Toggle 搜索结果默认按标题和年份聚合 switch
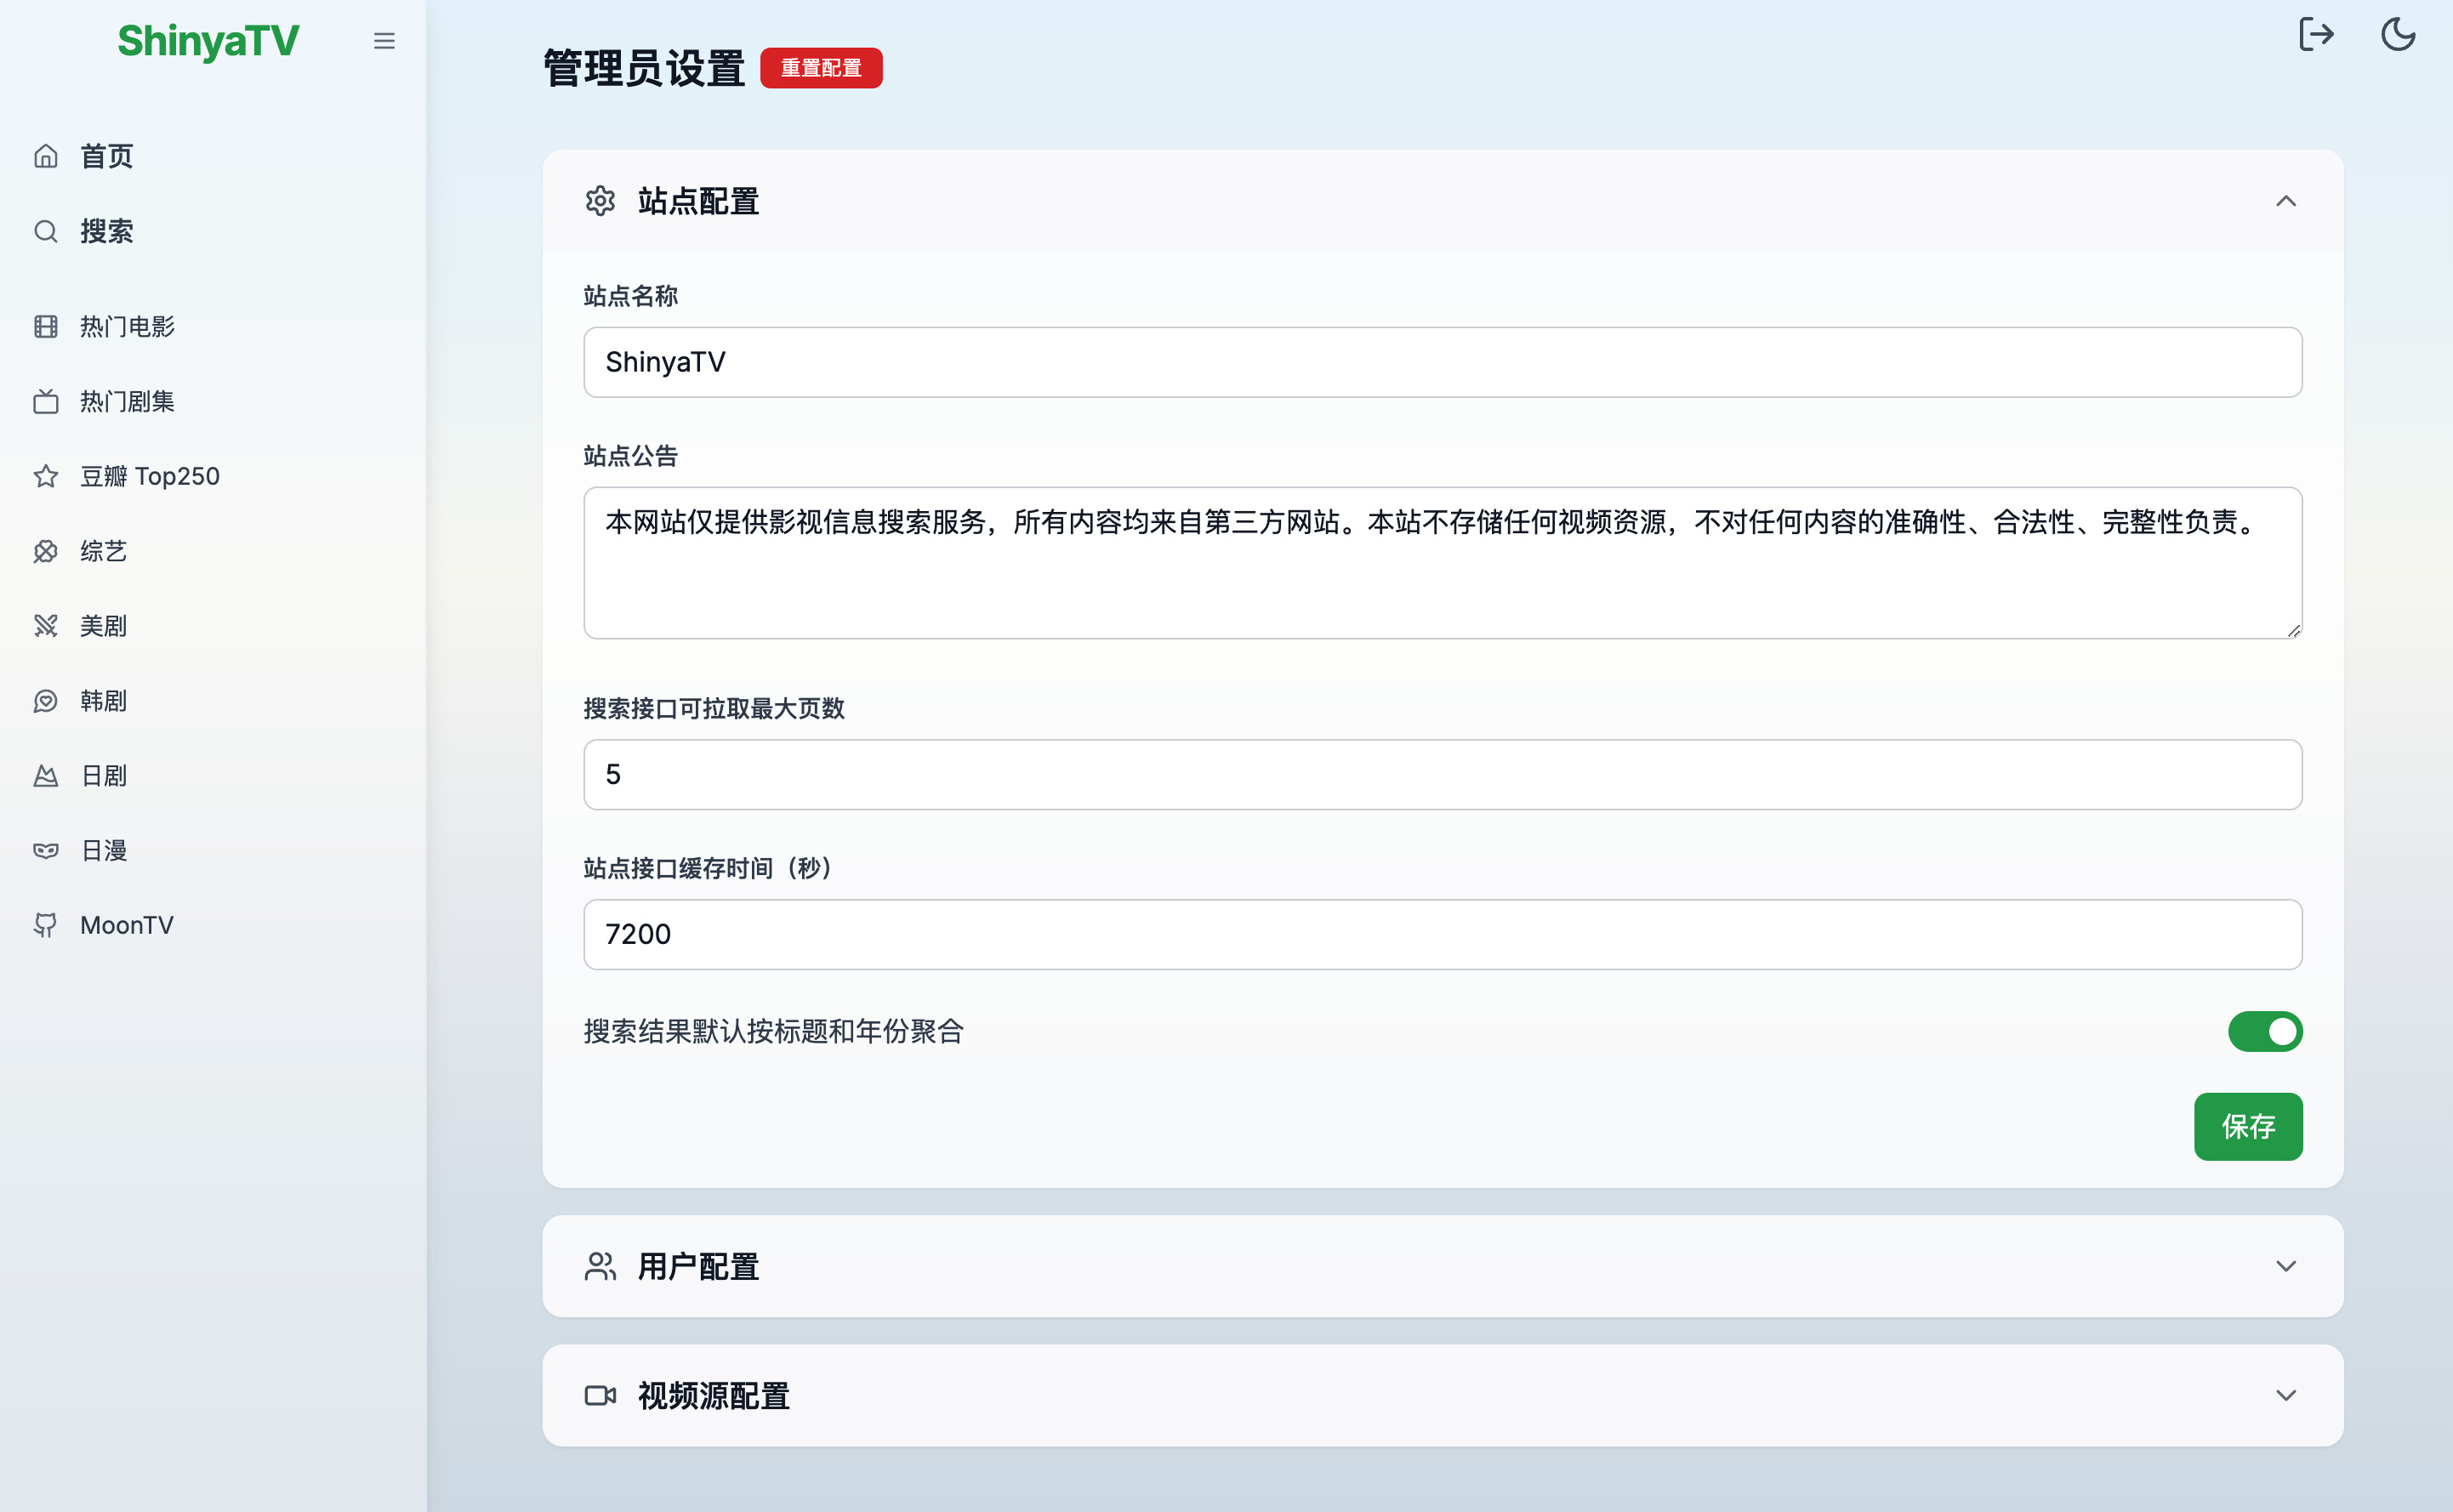2453x1512 pixels. point(2265,1031)
